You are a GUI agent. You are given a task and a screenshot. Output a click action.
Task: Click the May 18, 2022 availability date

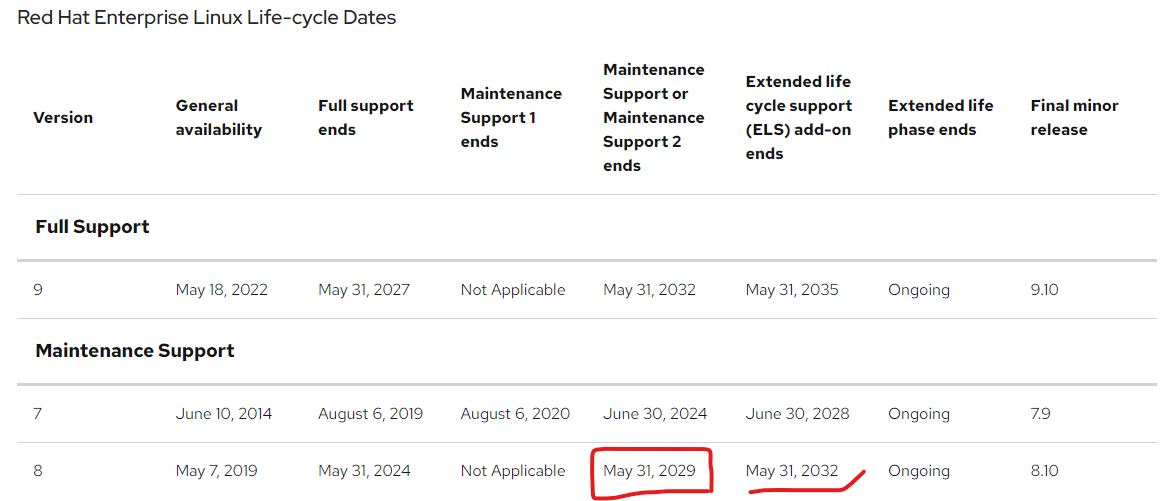click(x=221, y=290)
